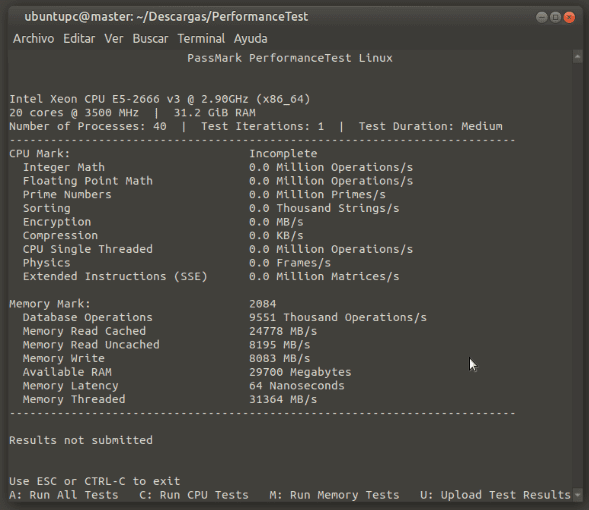Screen dimensions: 589x510
Task: Click the 'Compression' row label
Action: tap(60, 235)
